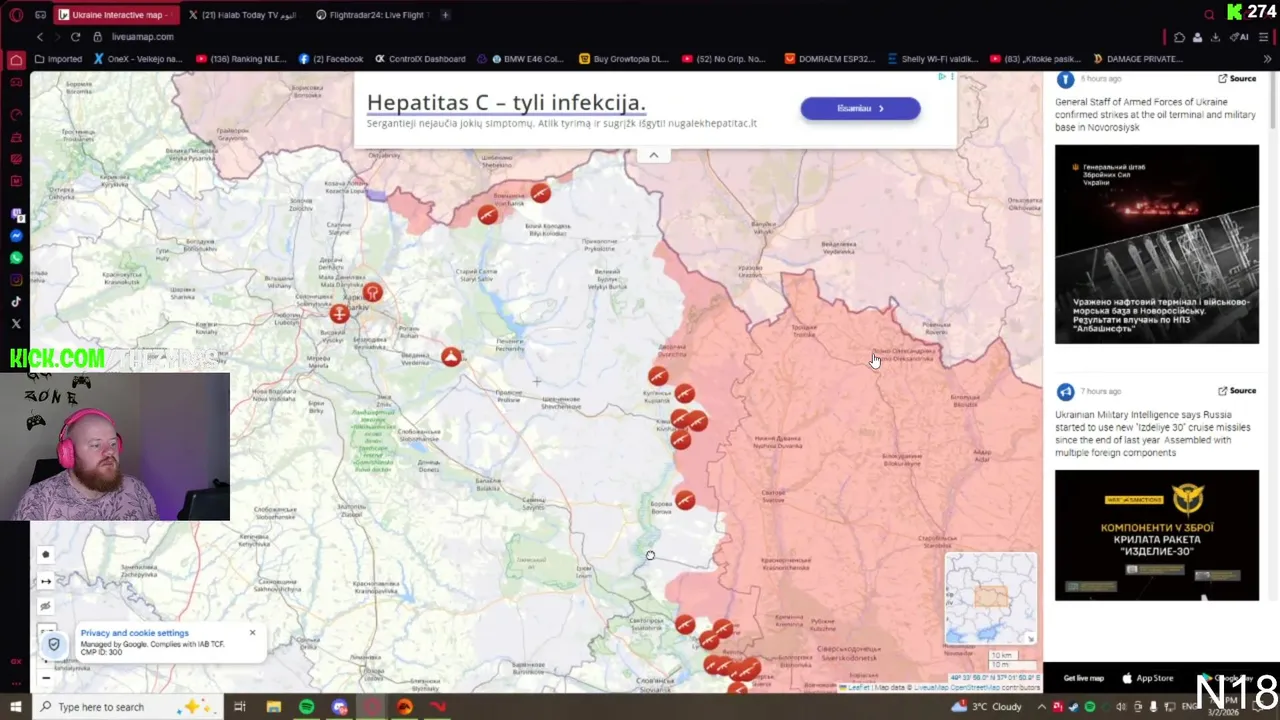Open the Opera menu logo
The image size is (1280, 720).
pyautogui.click(x=16, y=15)
